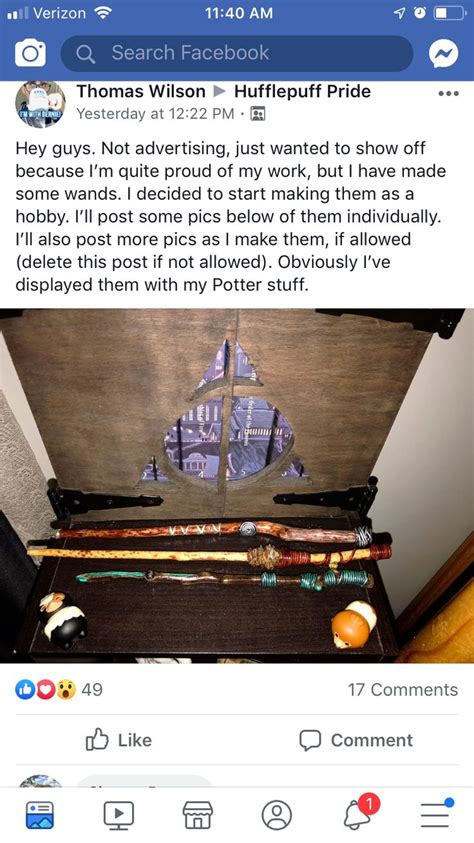Open Messenger from the top bar
The height and width of the screenshot is (843, 474).
[443, 53]
